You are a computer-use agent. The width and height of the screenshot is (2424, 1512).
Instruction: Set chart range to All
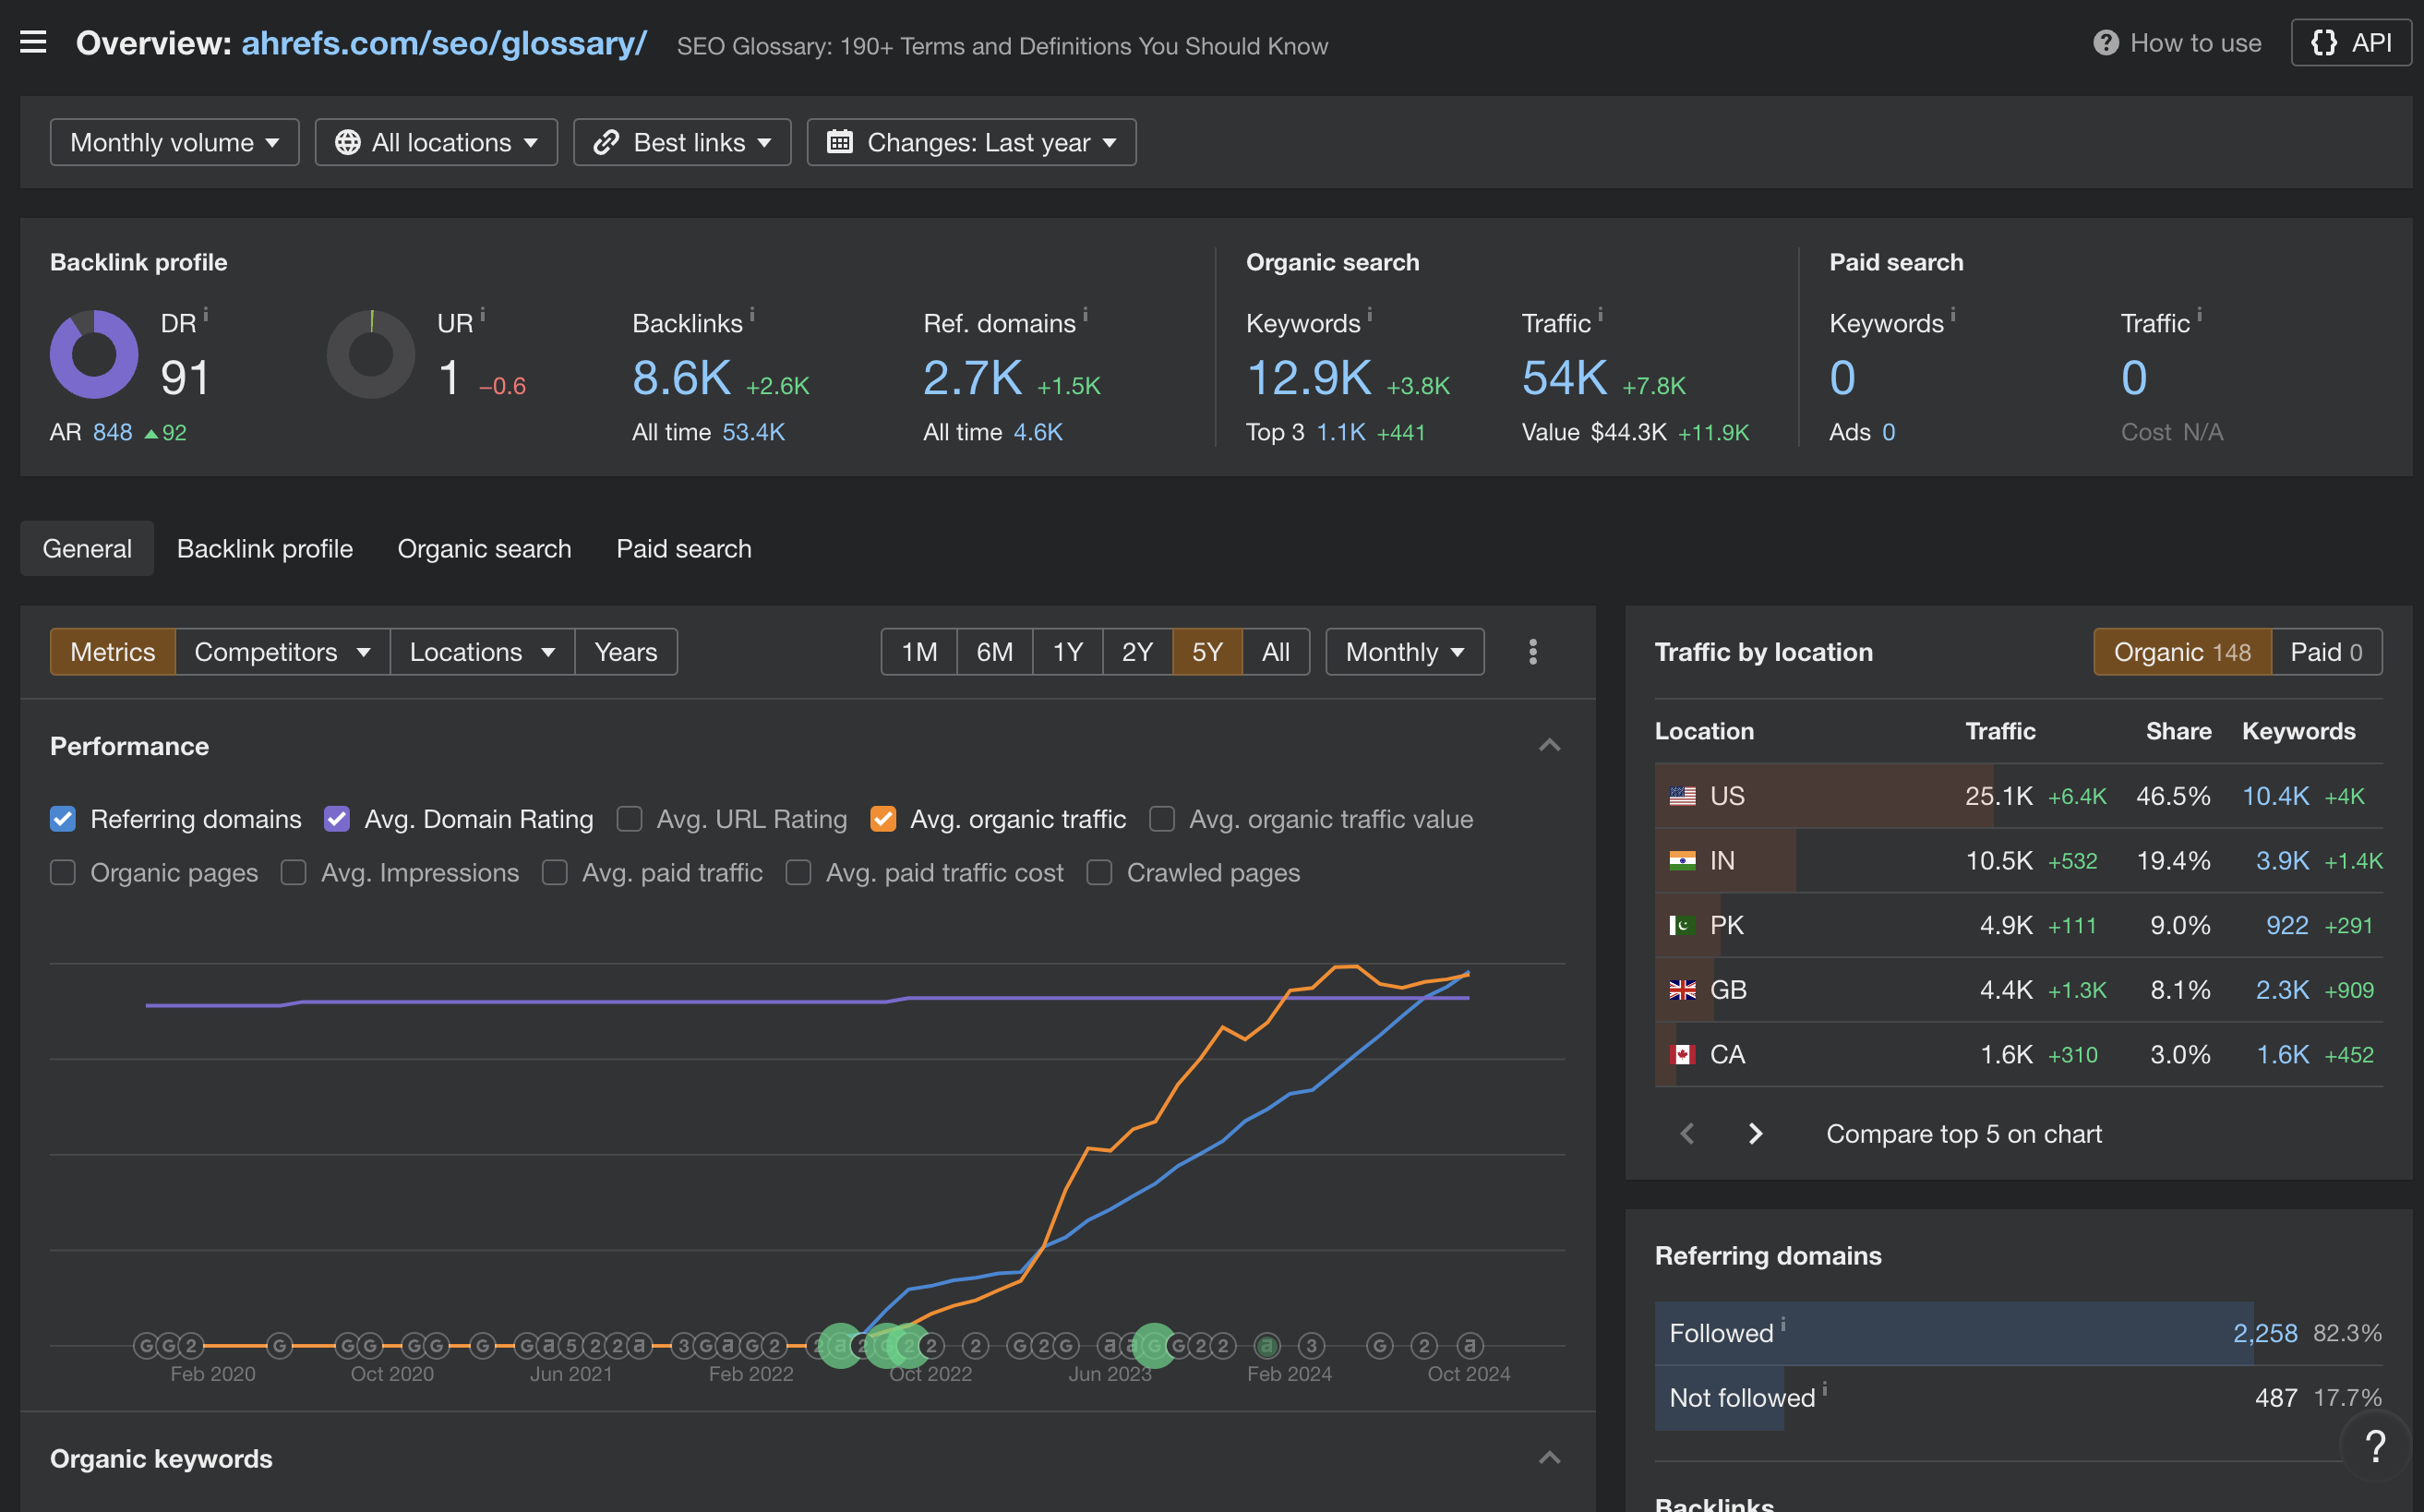click(1276, 652)
